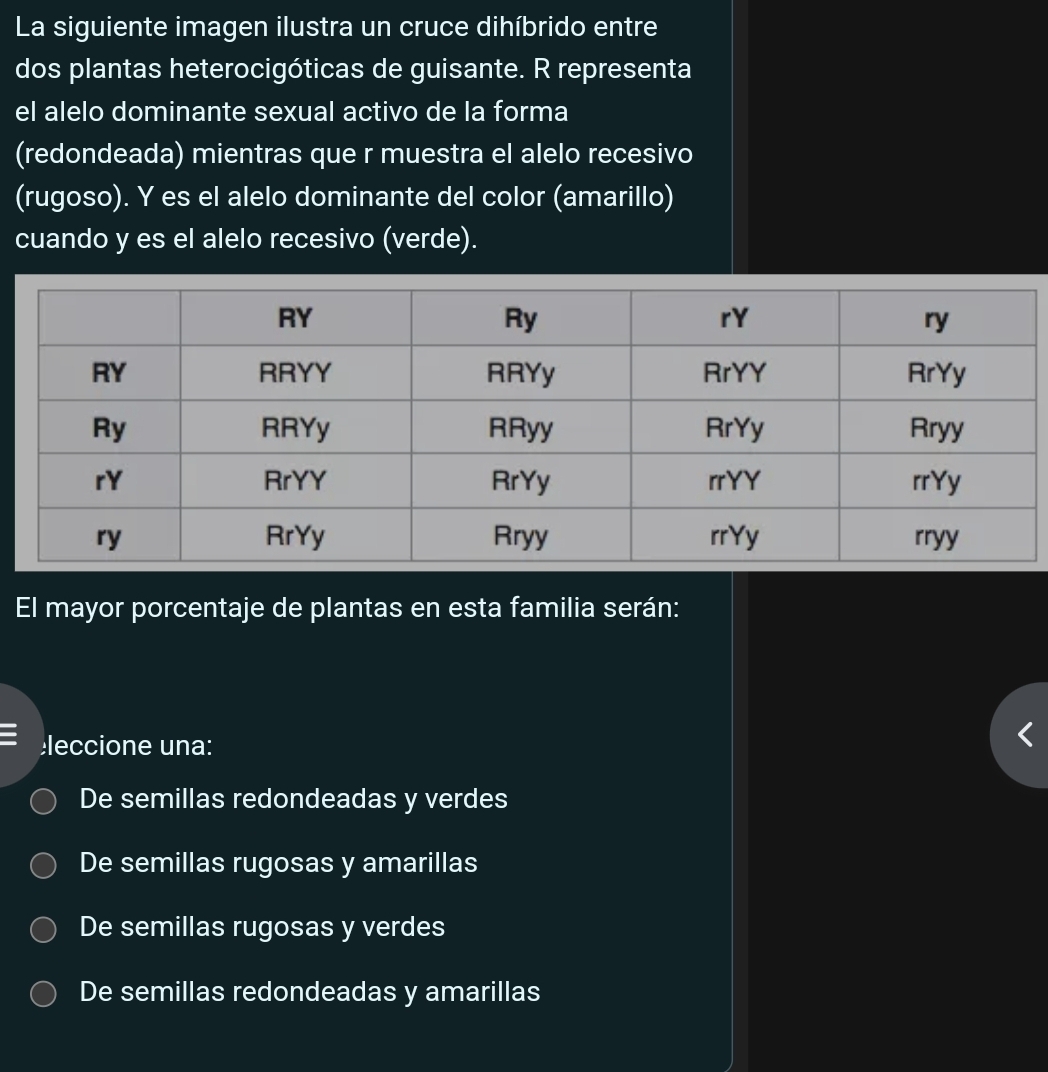Click the RY column header

295,319
